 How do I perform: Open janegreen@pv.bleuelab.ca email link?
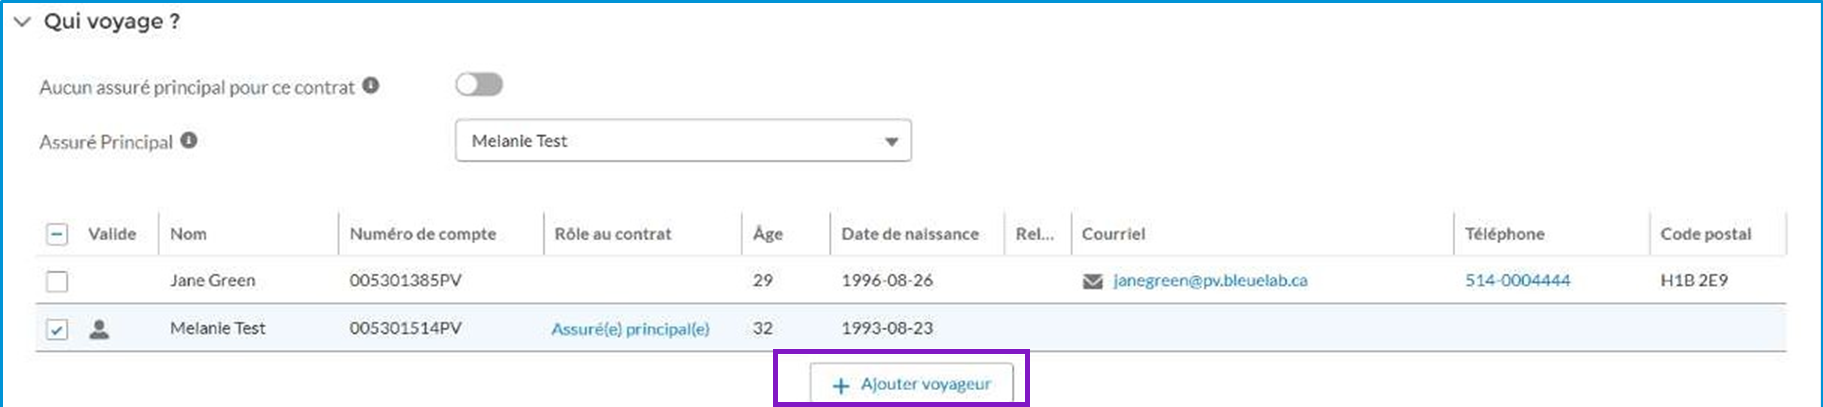[x=1210, y=281]
